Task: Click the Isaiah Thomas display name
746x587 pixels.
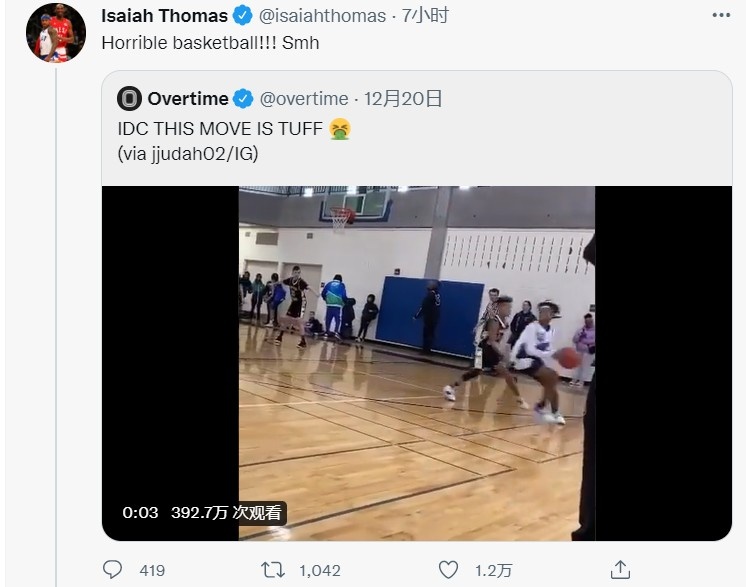Action: 164,16
